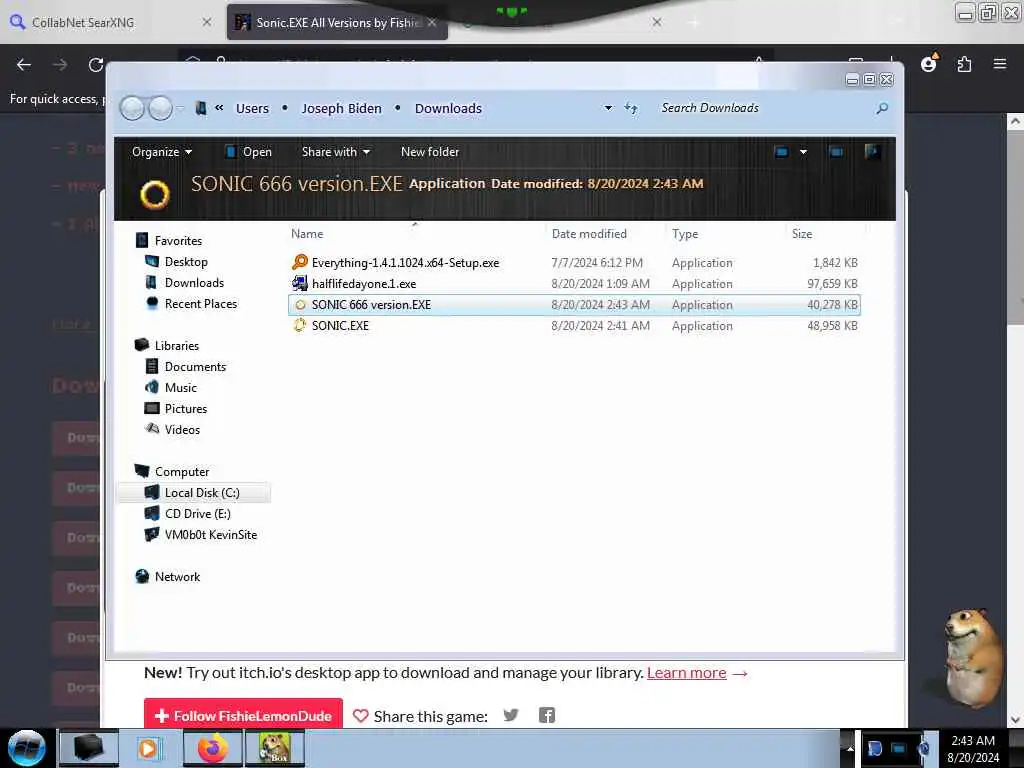
Task: Select Everything-1.4.1.1024.x64-Setup.exe file name
Action: [406, 263]
